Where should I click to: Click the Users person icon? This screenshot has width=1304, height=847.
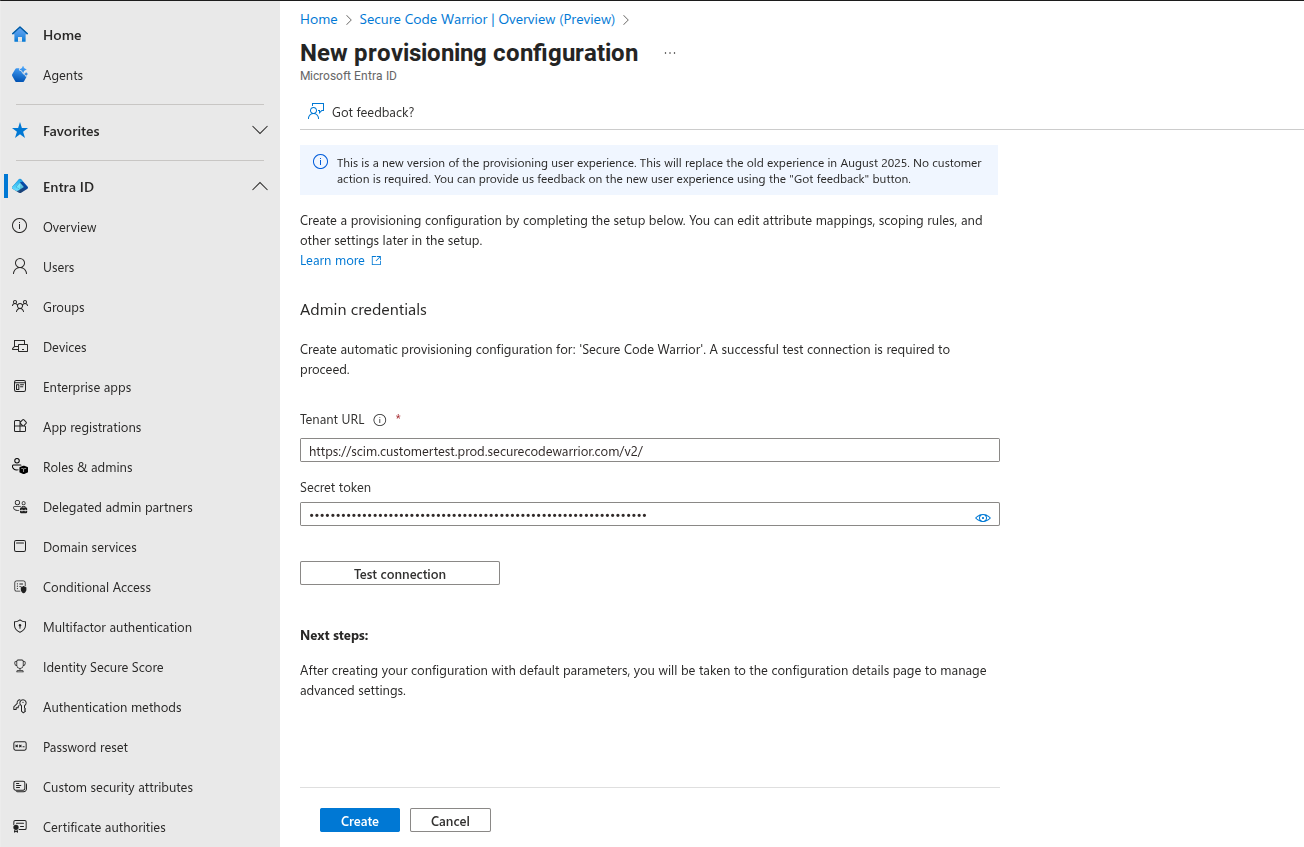click(x=20, y=267)
